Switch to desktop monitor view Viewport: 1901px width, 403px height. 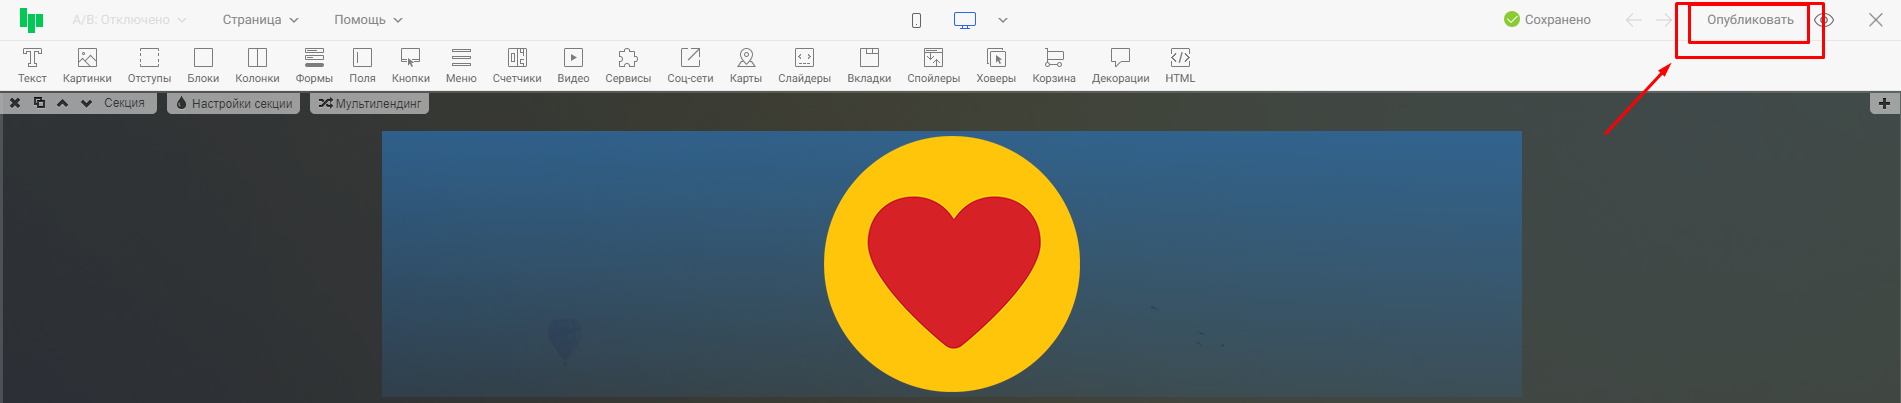click(x=965, y=20)
